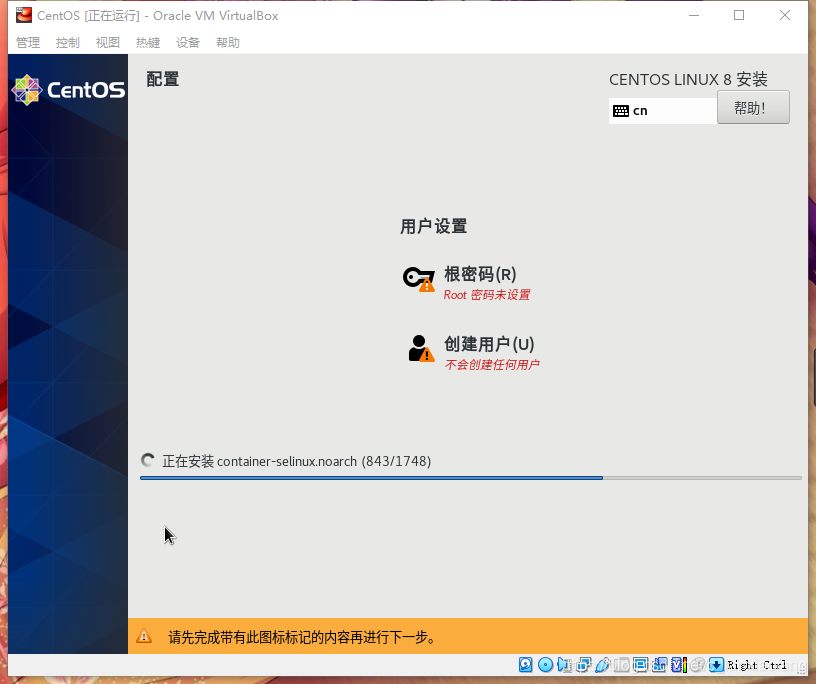The height and width of the screenshot is (684, 816).
Task: Click the 'container-selinux.noarch (843/1748)' status text
Action: (324, 461)
